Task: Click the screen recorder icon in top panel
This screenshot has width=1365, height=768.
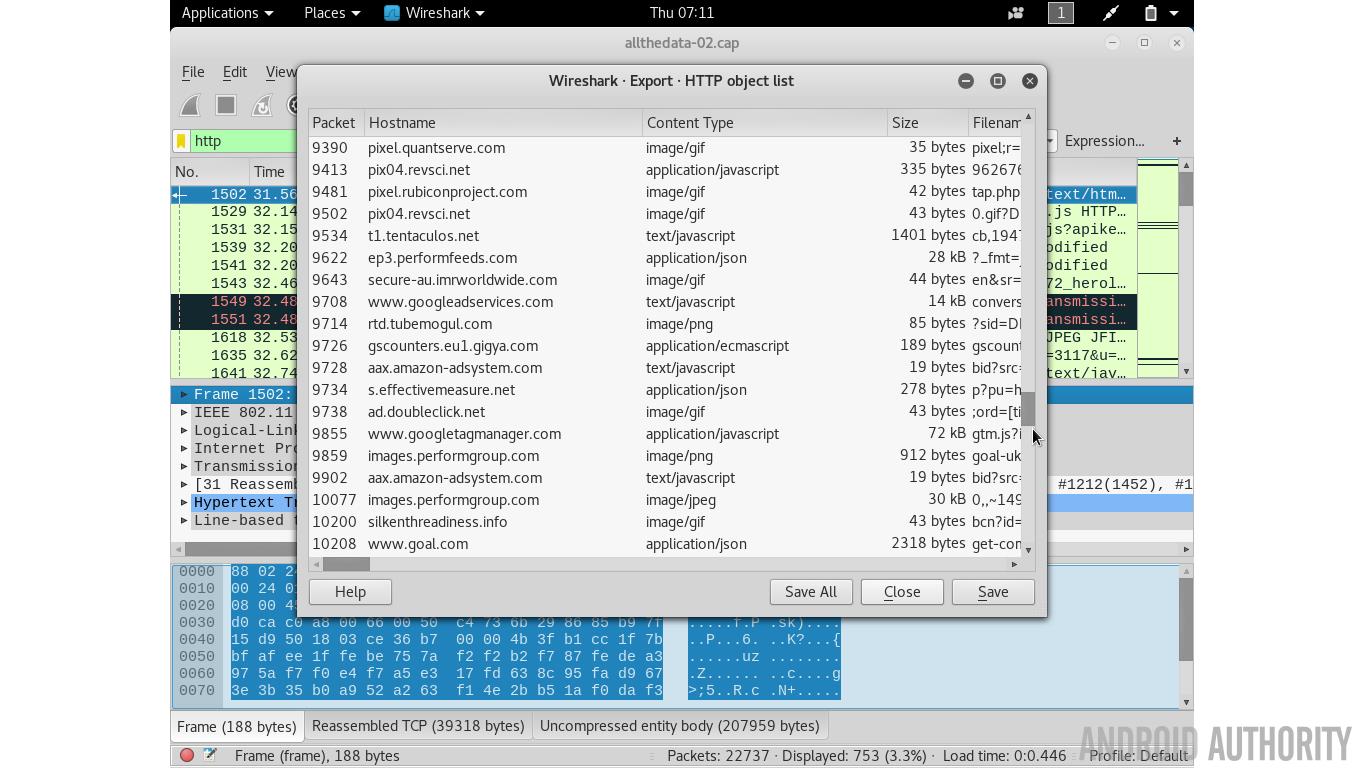Action: point(1015,13)
